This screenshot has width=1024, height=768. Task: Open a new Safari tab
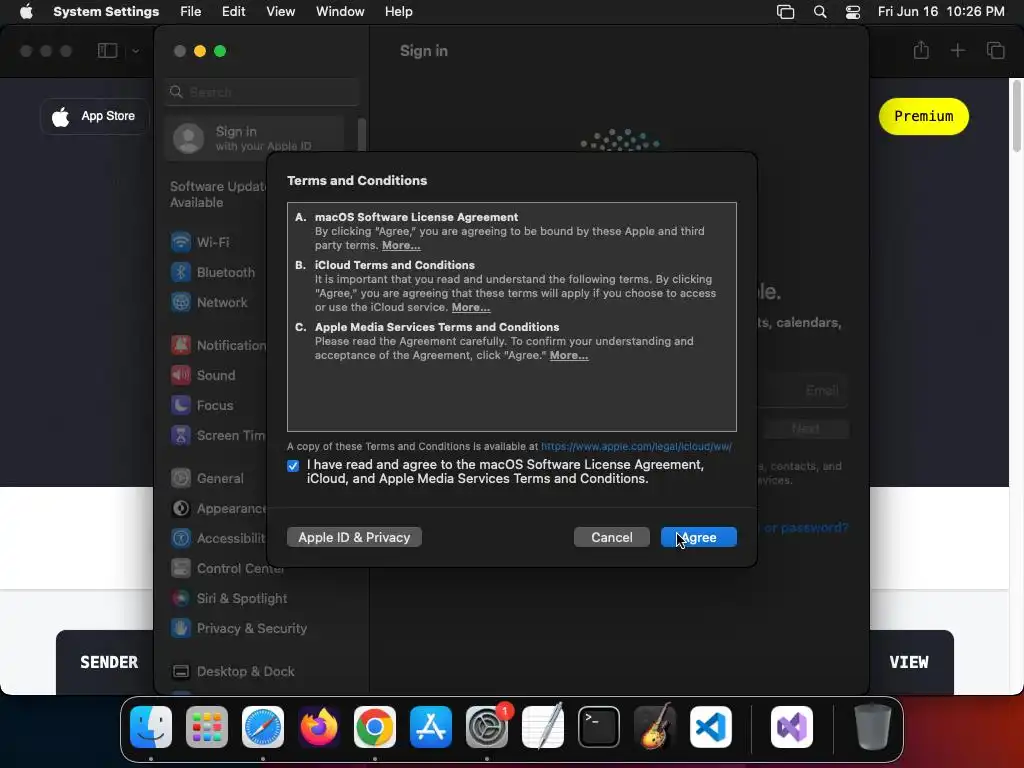pyautogui.click(x=957, y=50)
